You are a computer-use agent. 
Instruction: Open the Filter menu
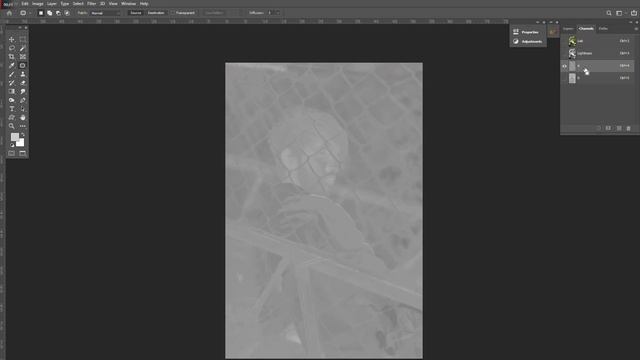(91, 4)
